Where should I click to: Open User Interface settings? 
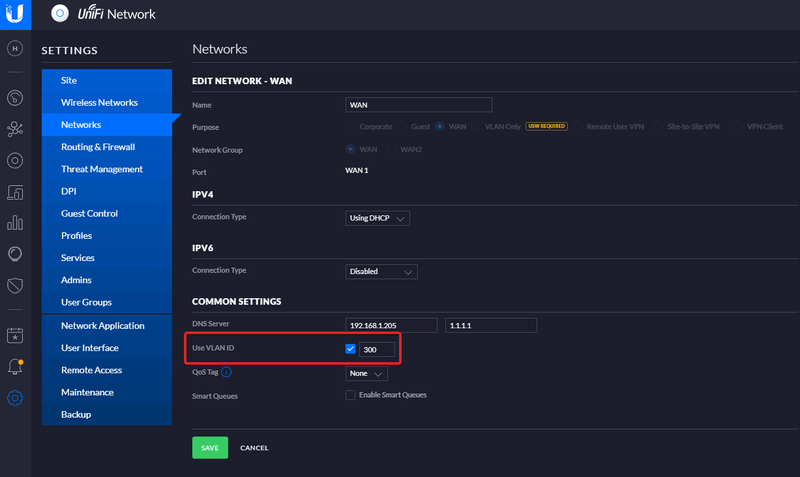[x=107, y=348]
